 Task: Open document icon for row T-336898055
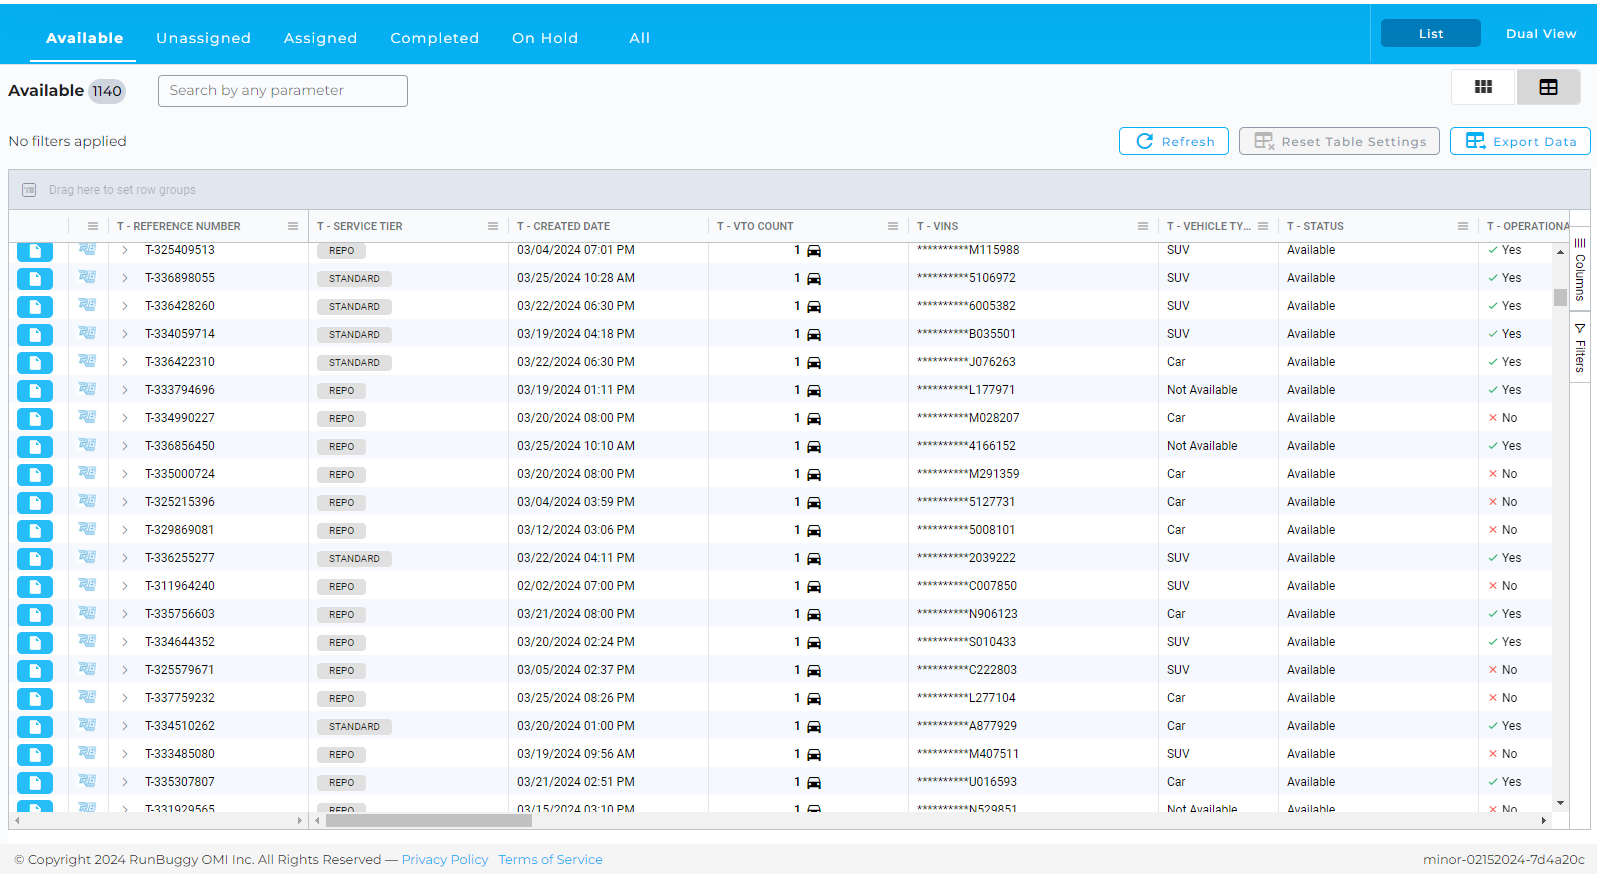35,279
